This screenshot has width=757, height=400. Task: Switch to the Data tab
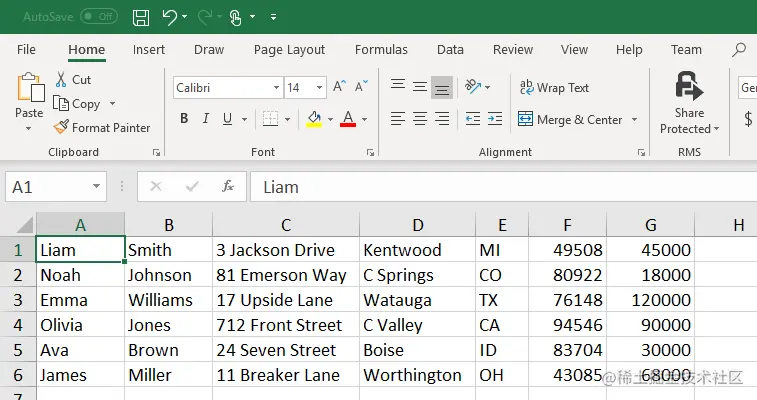[x=450, y=49]
